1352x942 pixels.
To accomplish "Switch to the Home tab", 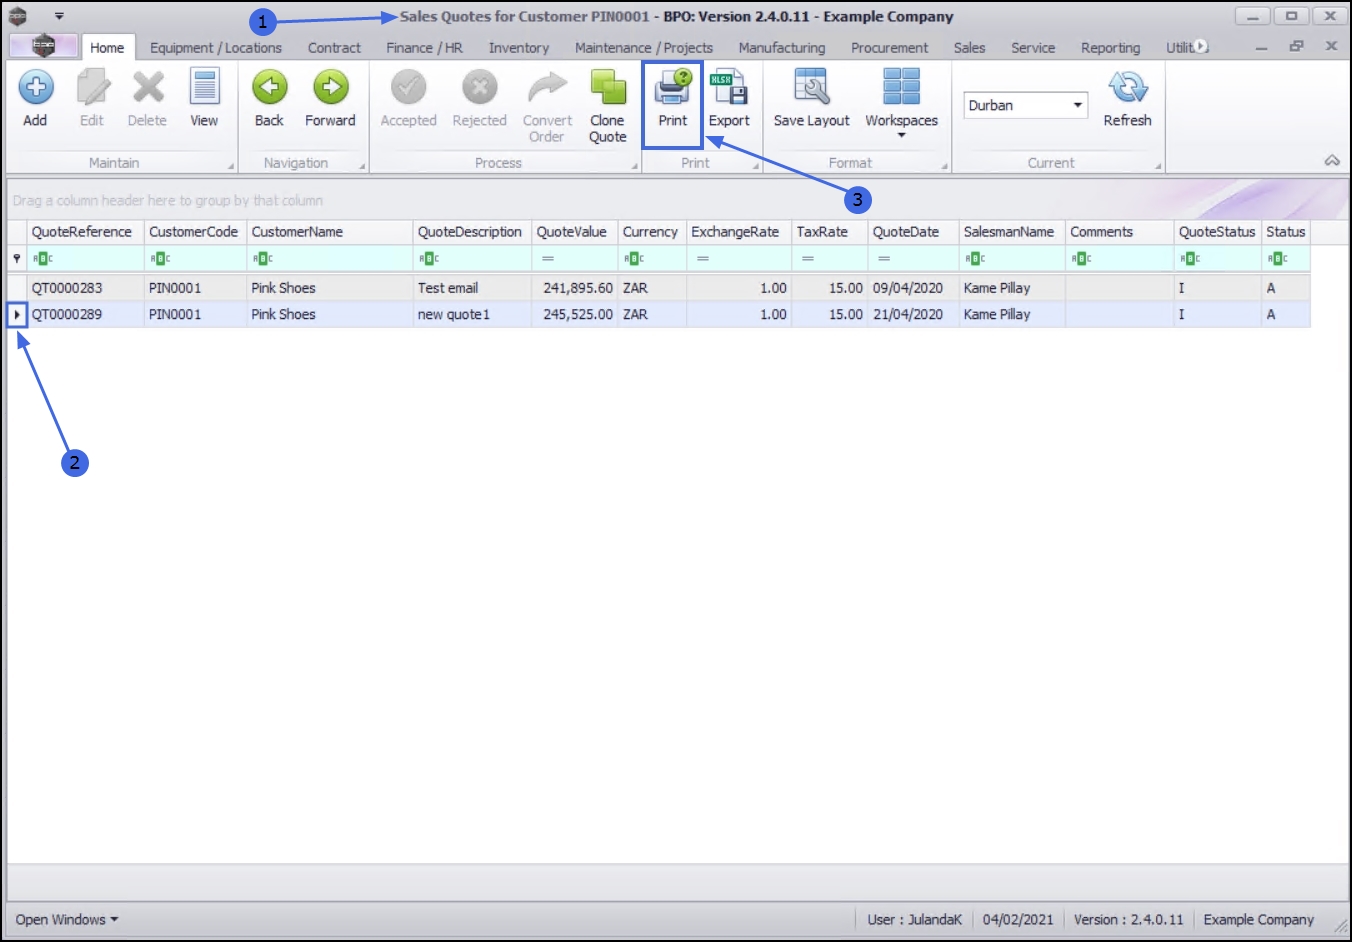I will coord(107,47).
